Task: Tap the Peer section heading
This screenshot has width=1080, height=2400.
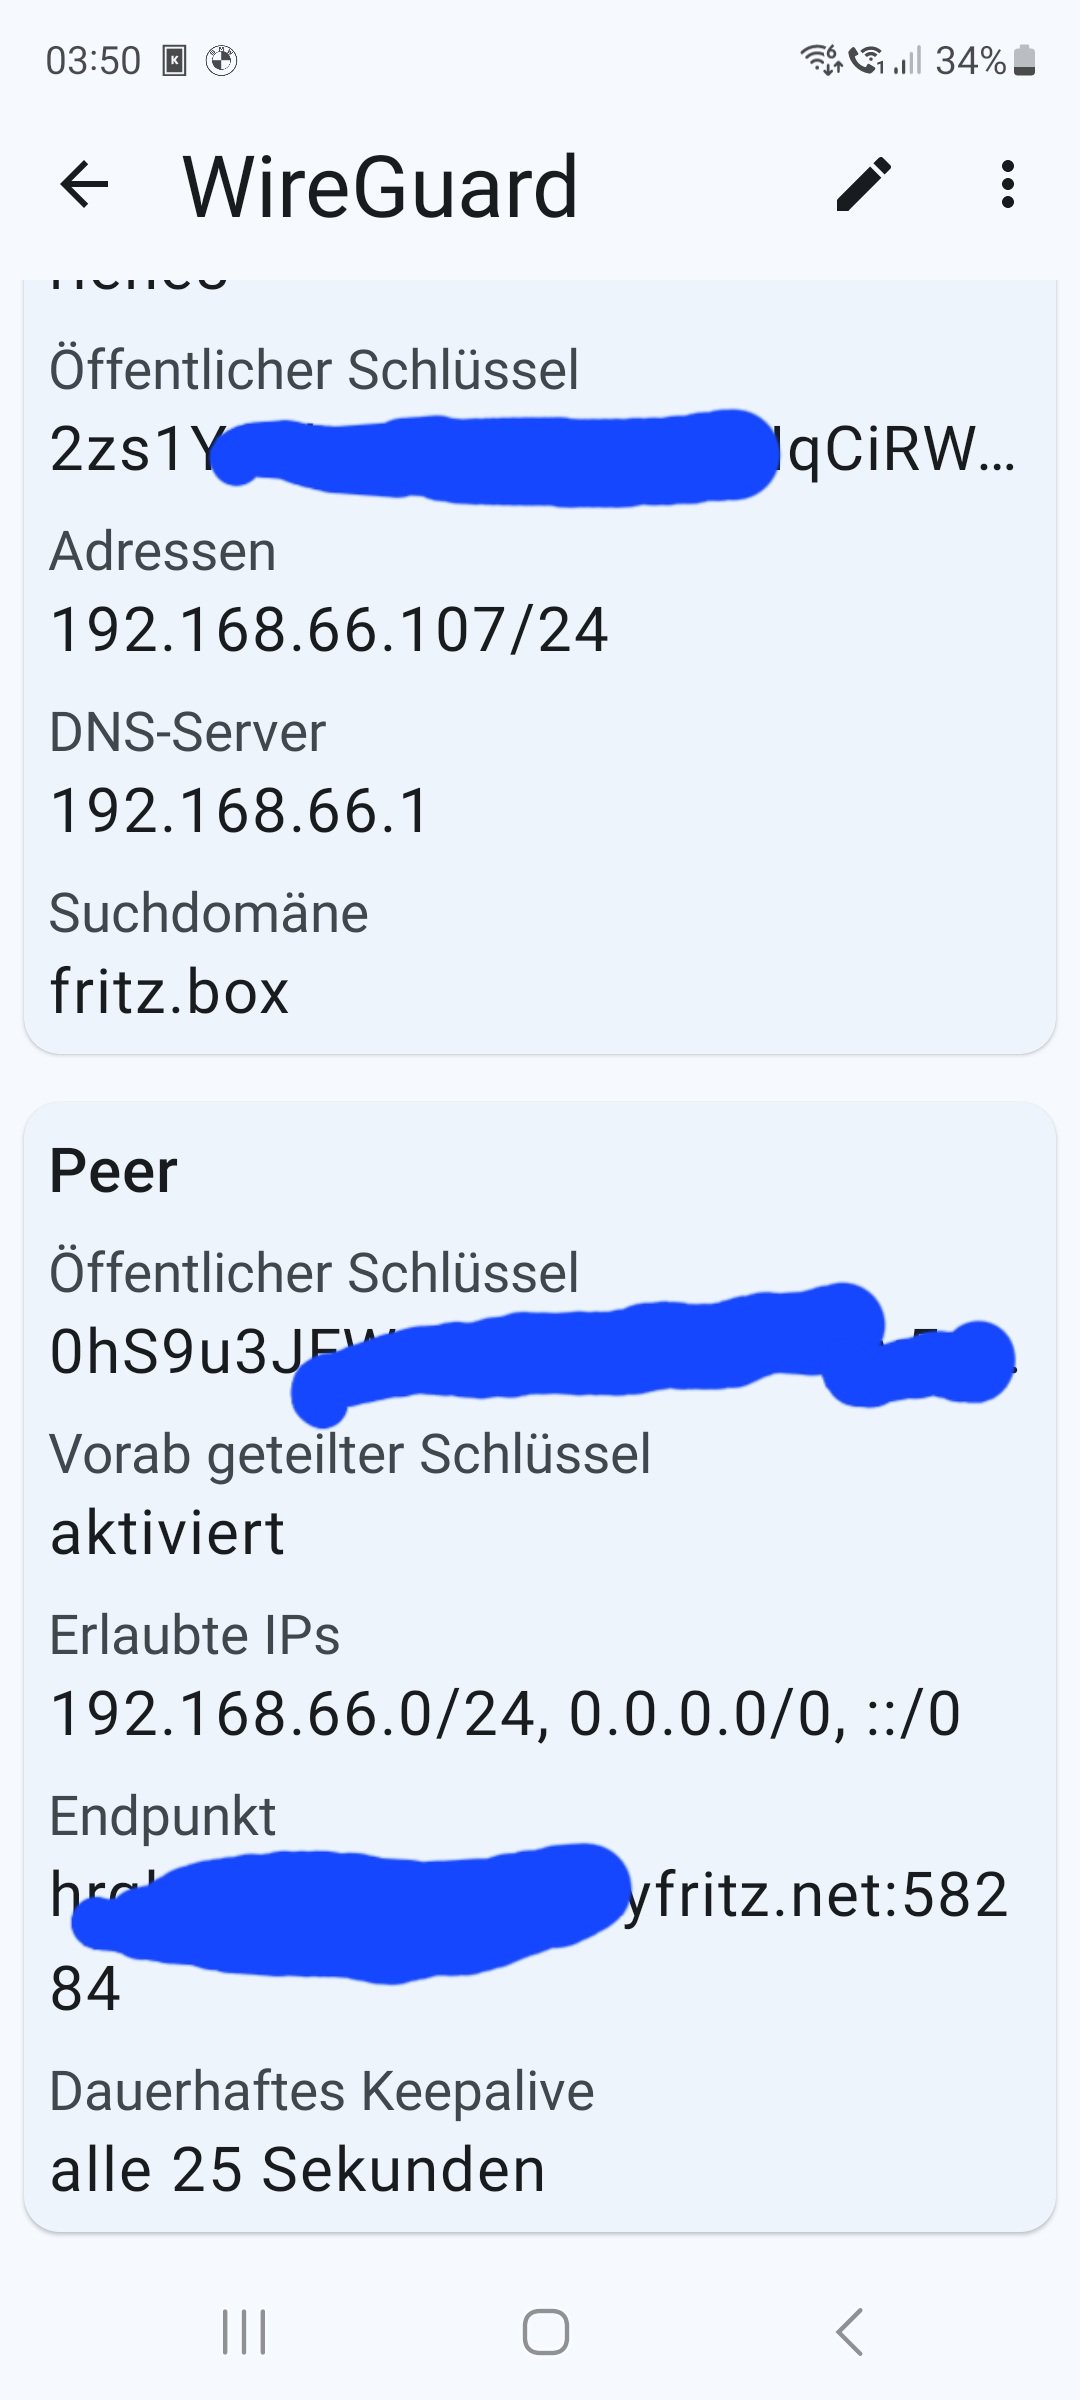Action: click(x=113, y=1171)
